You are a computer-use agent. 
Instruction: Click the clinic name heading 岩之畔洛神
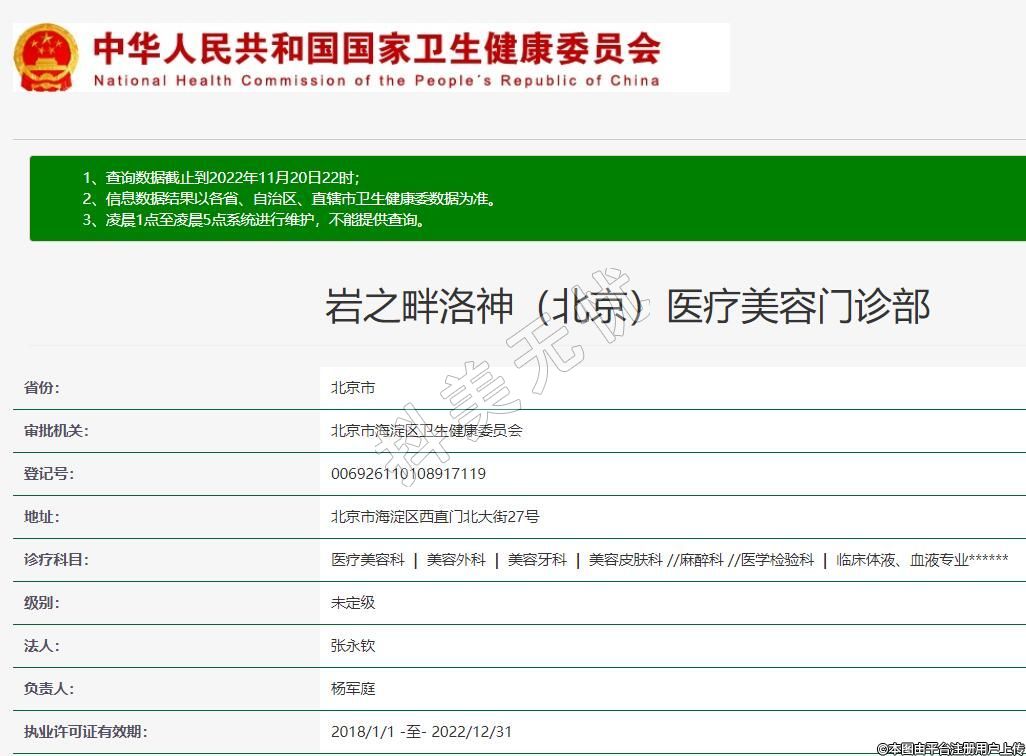click(x=627, y=306)
